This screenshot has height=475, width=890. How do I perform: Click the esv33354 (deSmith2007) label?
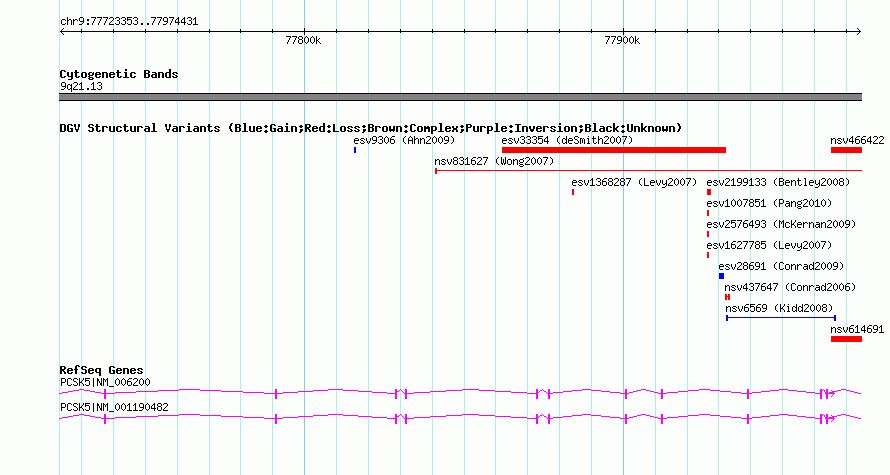567,140
